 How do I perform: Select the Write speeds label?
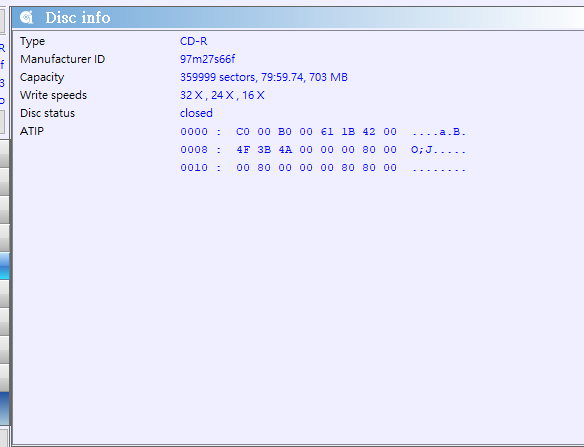click(x=53, y=95)
